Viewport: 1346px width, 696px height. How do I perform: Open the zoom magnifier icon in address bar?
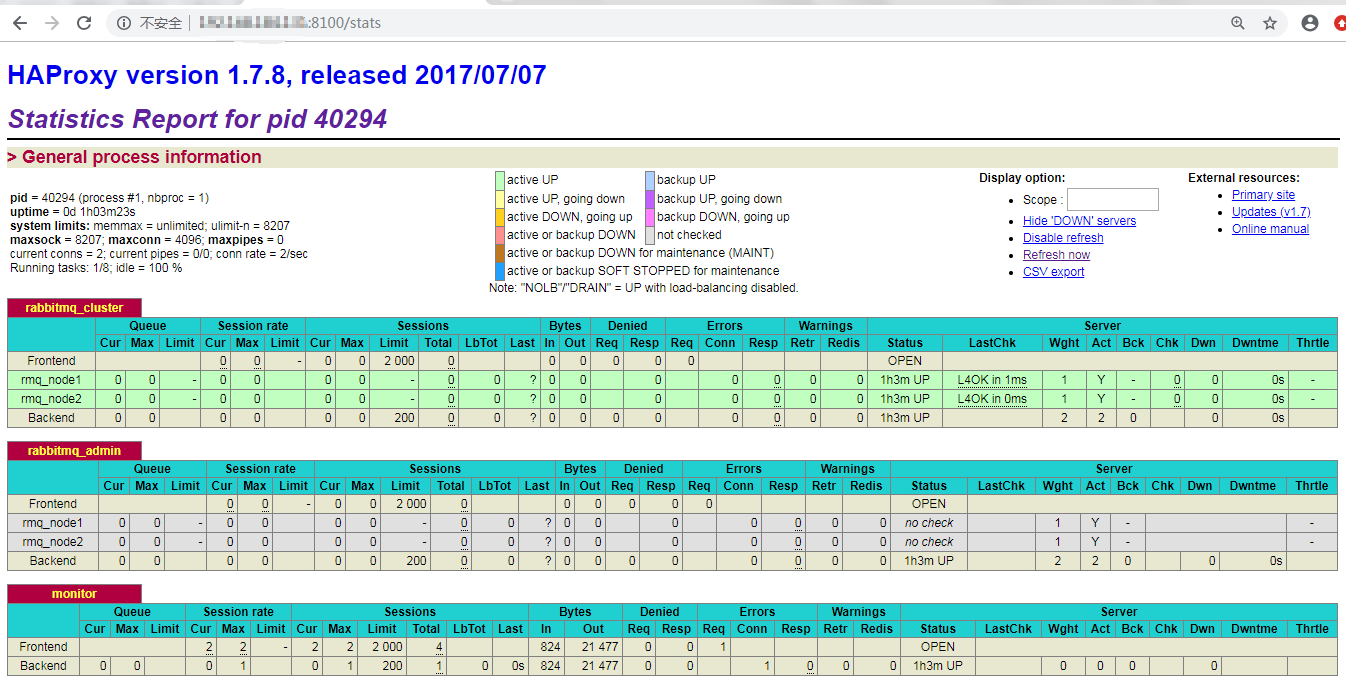point(1238,23)
